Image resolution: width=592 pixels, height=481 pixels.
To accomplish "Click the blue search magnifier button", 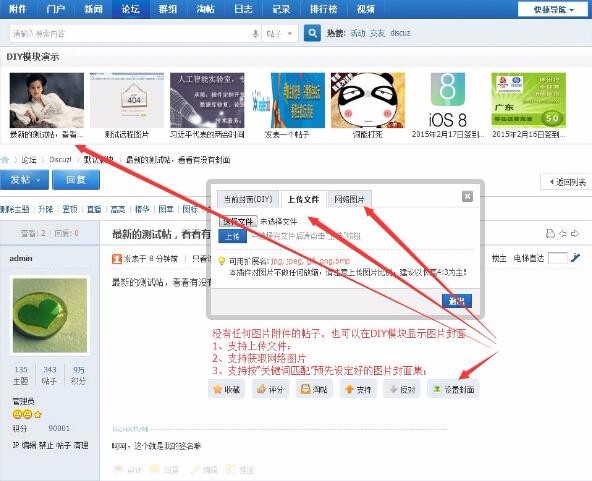I will [x=312, y=33].
